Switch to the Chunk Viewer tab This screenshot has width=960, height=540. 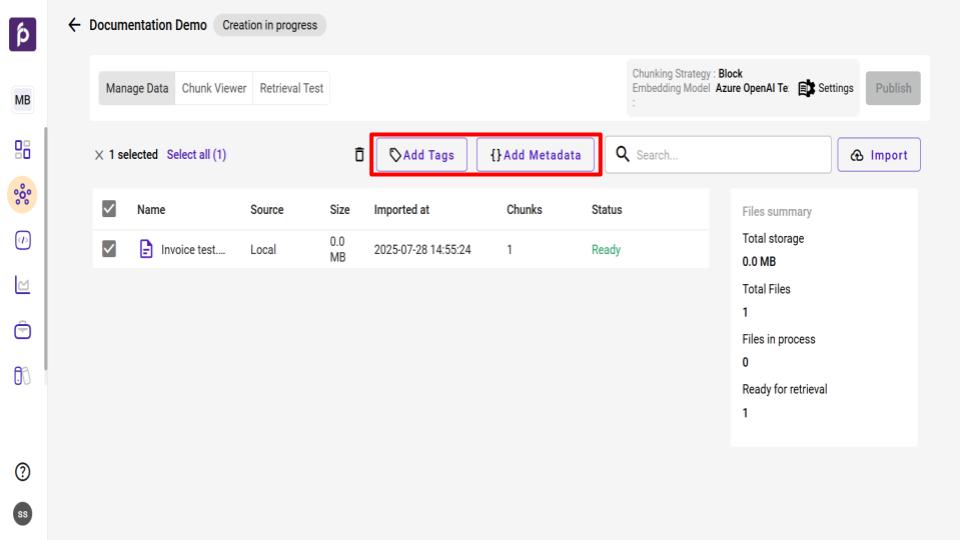(213, 88)
